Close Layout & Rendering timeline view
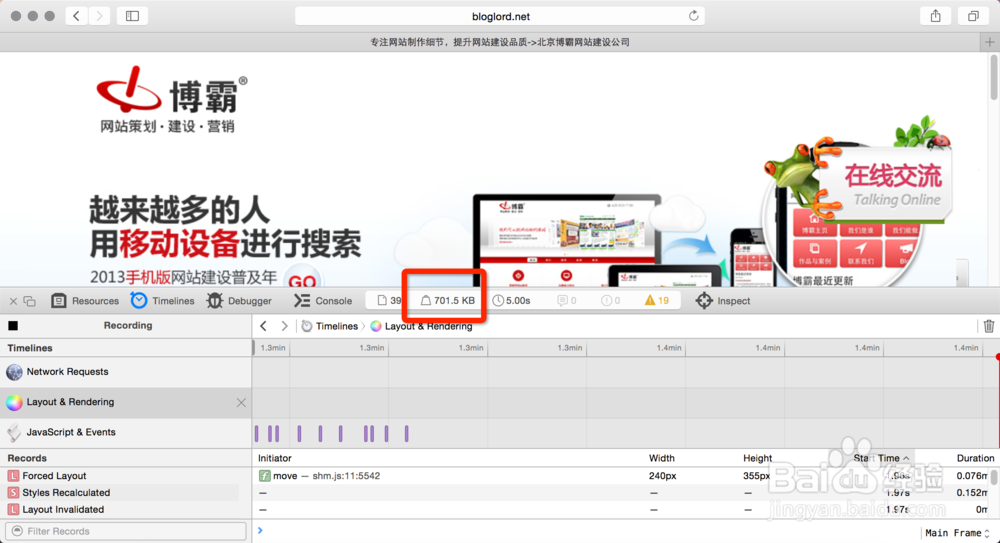The image size is (1000, 543). (241, 403)
